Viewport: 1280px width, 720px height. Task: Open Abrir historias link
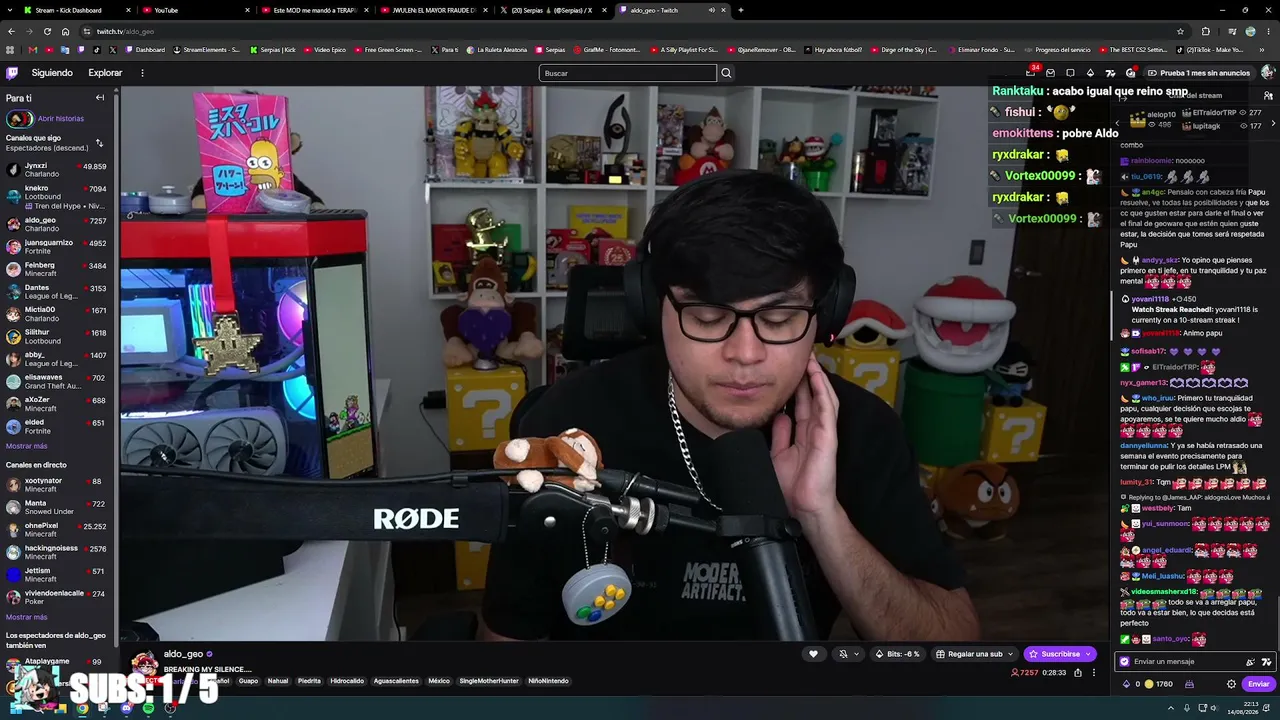(x=61, y=118)
